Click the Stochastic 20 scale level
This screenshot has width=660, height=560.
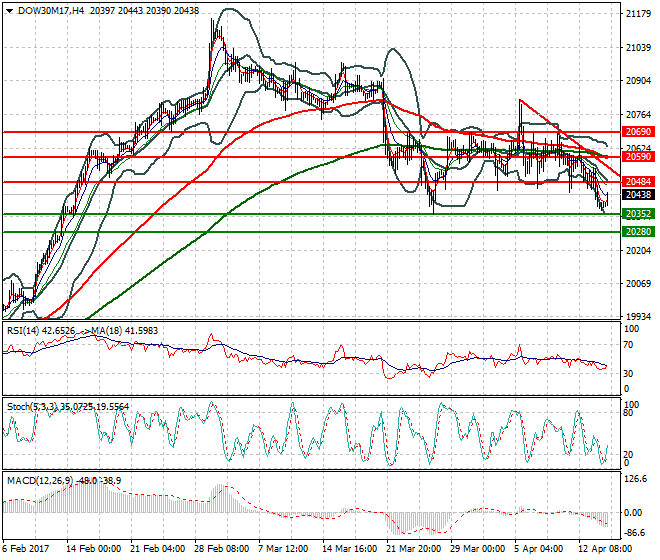click(x=628, y=455)
